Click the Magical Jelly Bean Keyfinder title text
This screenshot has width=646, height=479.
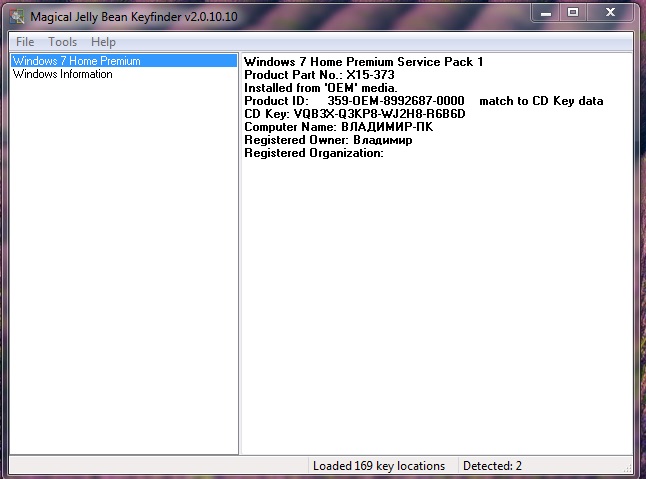click(134, 17)
